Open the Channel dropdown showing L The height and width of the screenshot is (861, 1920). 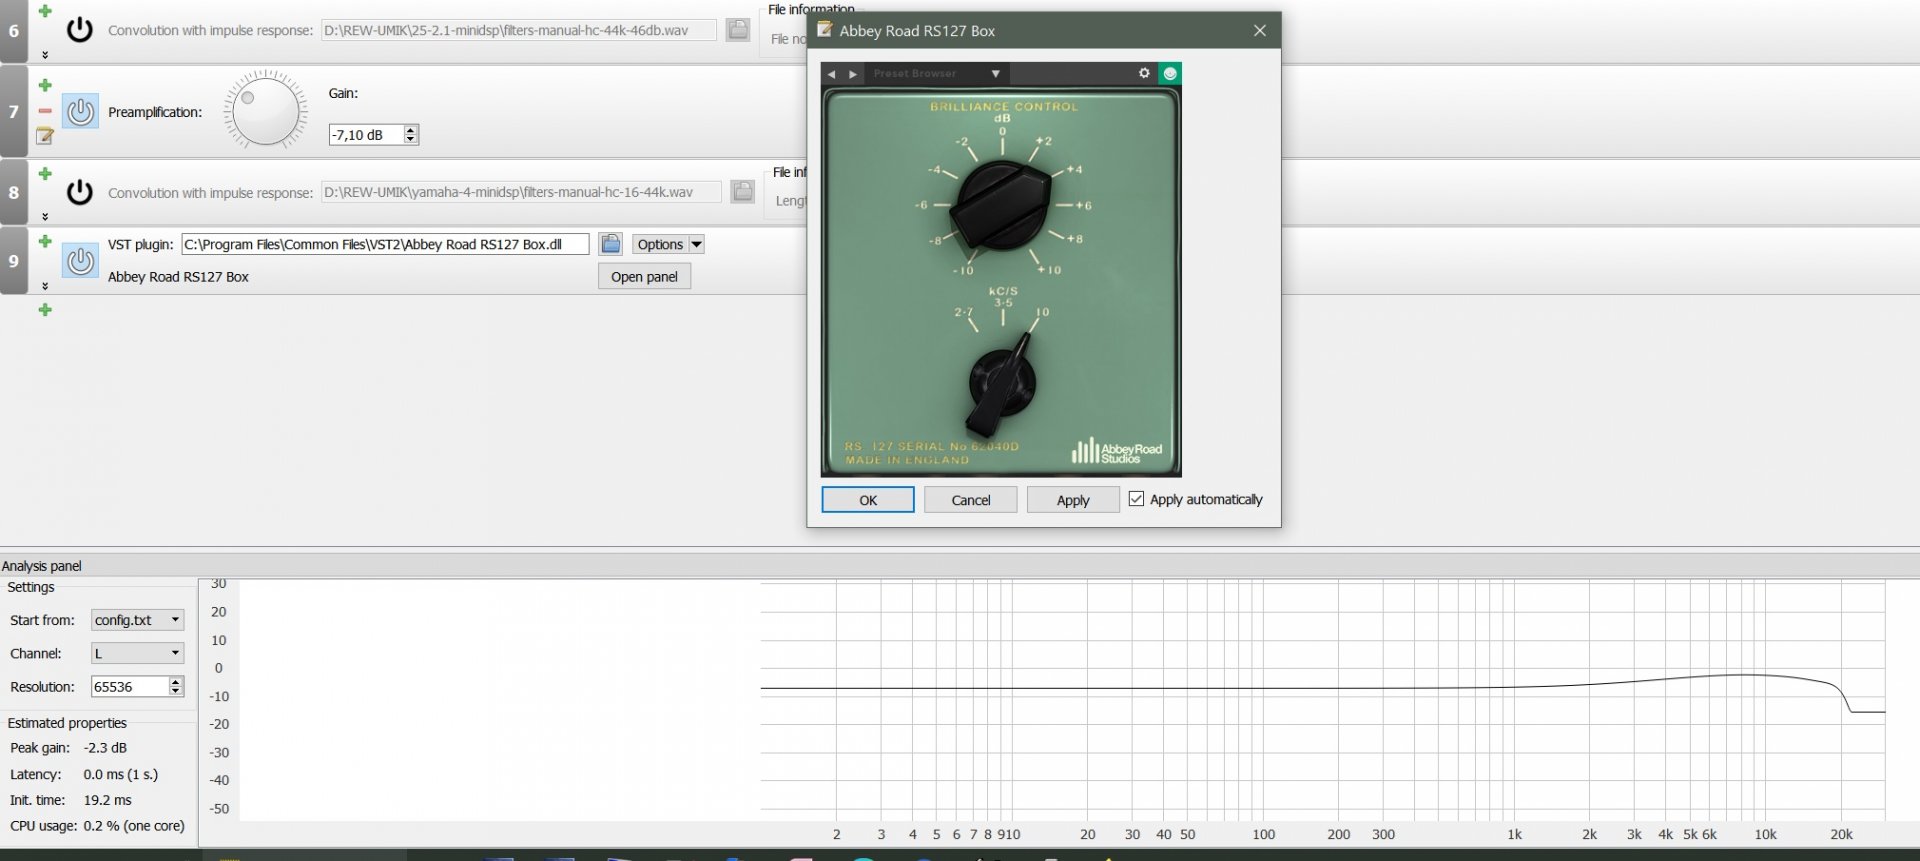(x=137, y=653)
